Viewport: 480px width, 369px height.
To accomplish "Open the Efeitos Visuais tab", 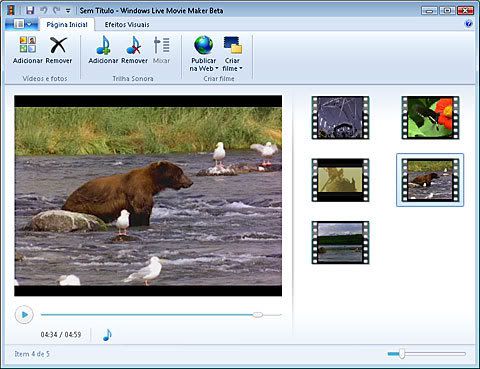I will point(127,25).
